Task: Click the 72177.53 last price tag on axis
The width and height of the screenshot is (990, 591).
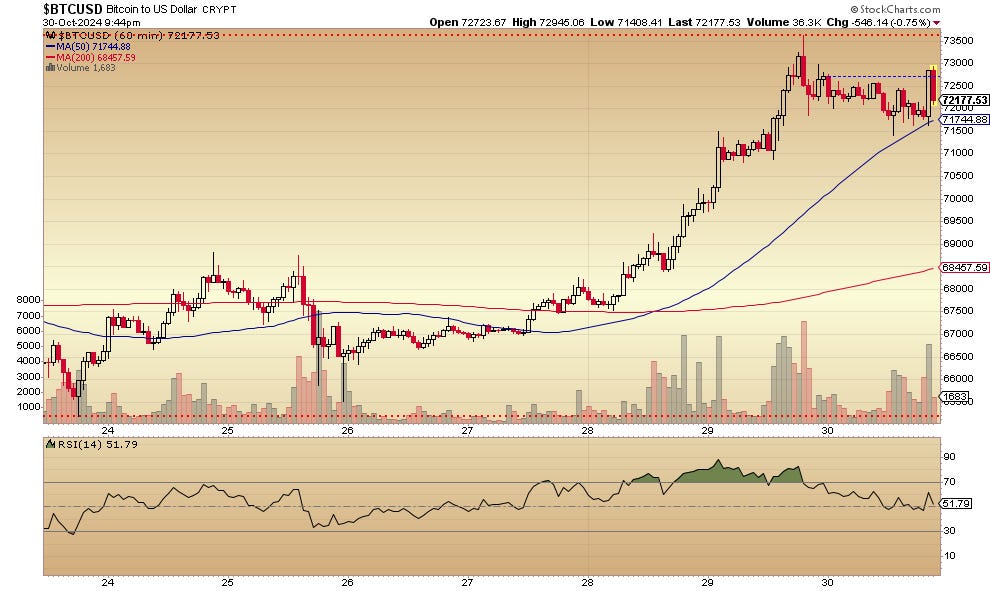Action: [x=964, y=100]
